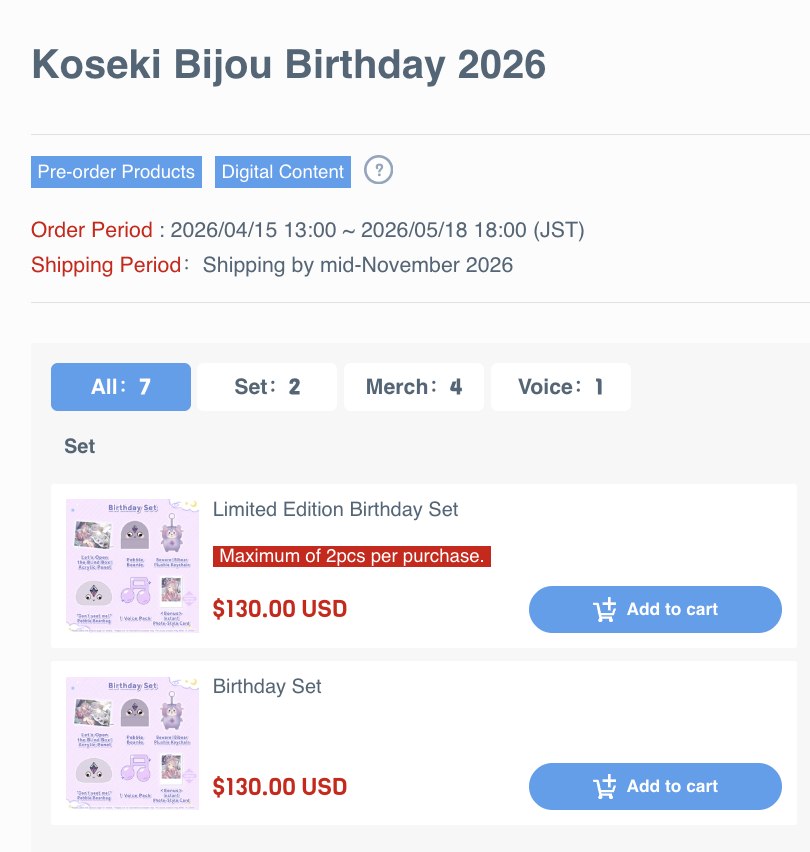This screenshot has height=852, width=810.
Task: Open the Limited Edition Birthday Set thumbnail
Action: [132, 566]
